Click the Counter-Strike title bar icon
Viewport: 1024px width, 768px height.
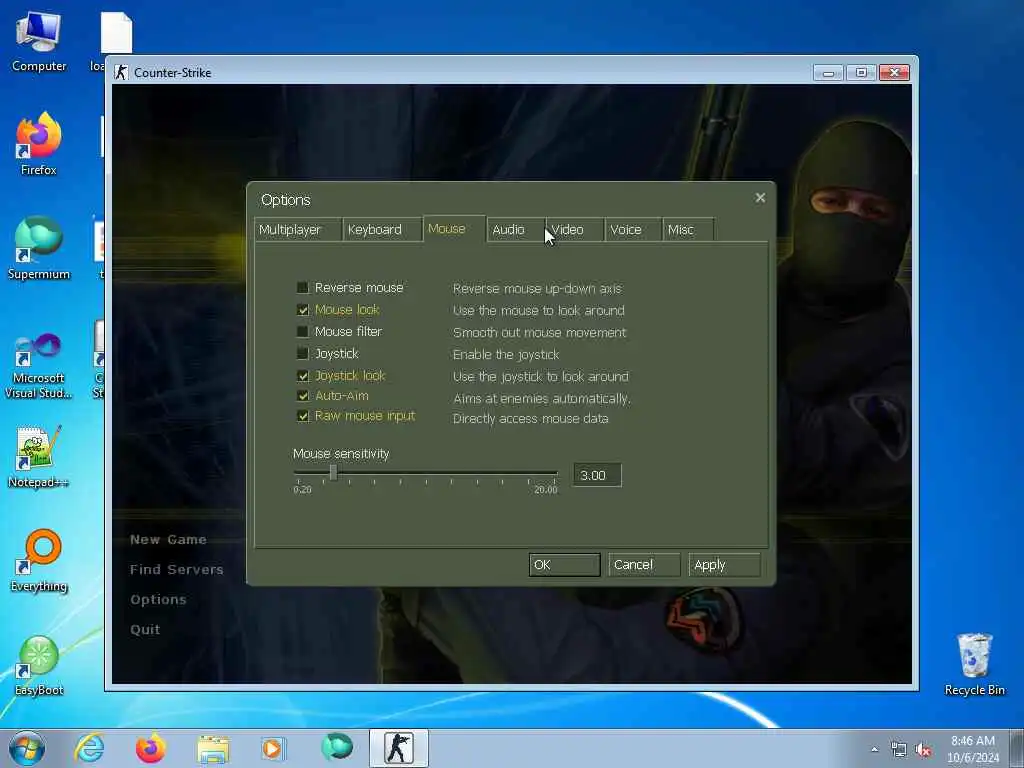121,72
